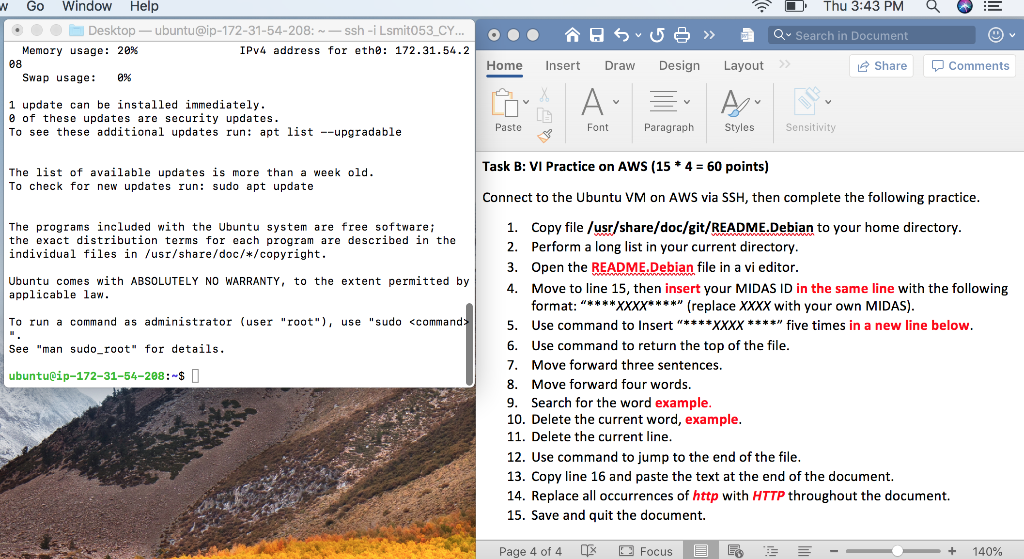
Task: Open the spelling and grammar check icon
Action: 588,551
